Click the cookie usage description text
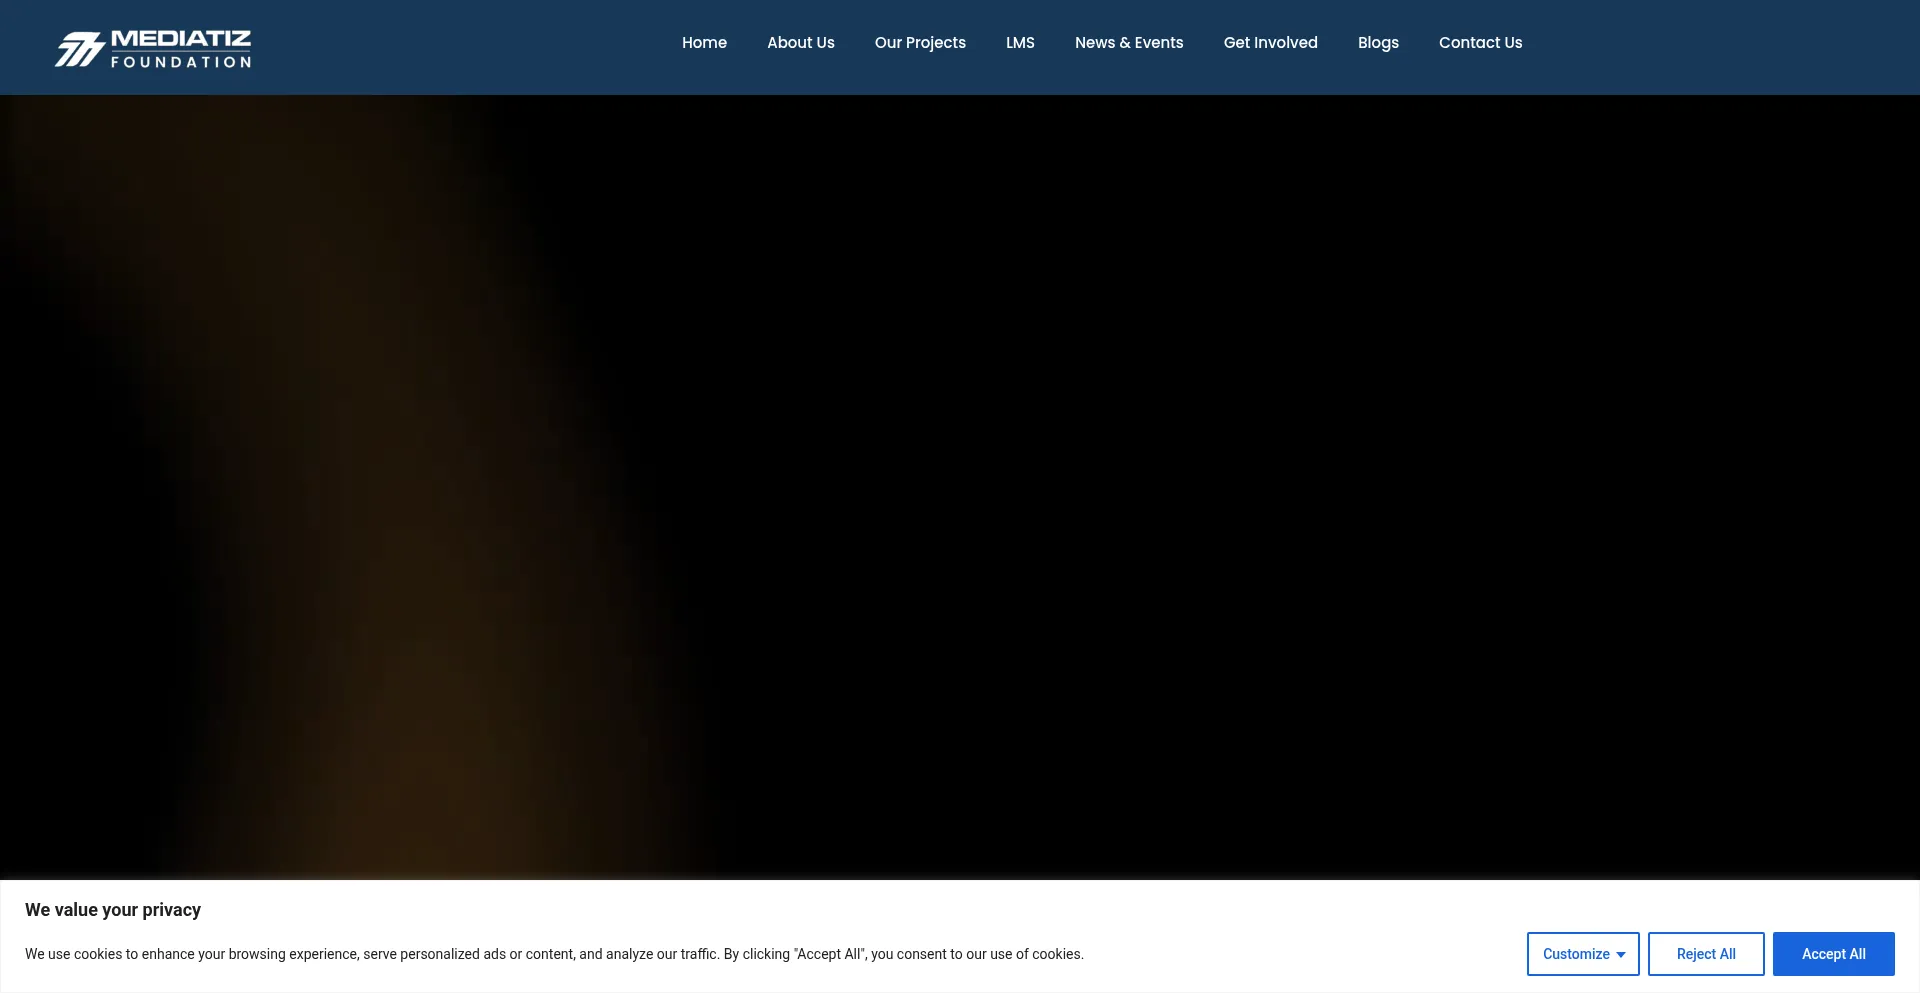Screen dimensions: 1920x993 (x=554, y=954)
